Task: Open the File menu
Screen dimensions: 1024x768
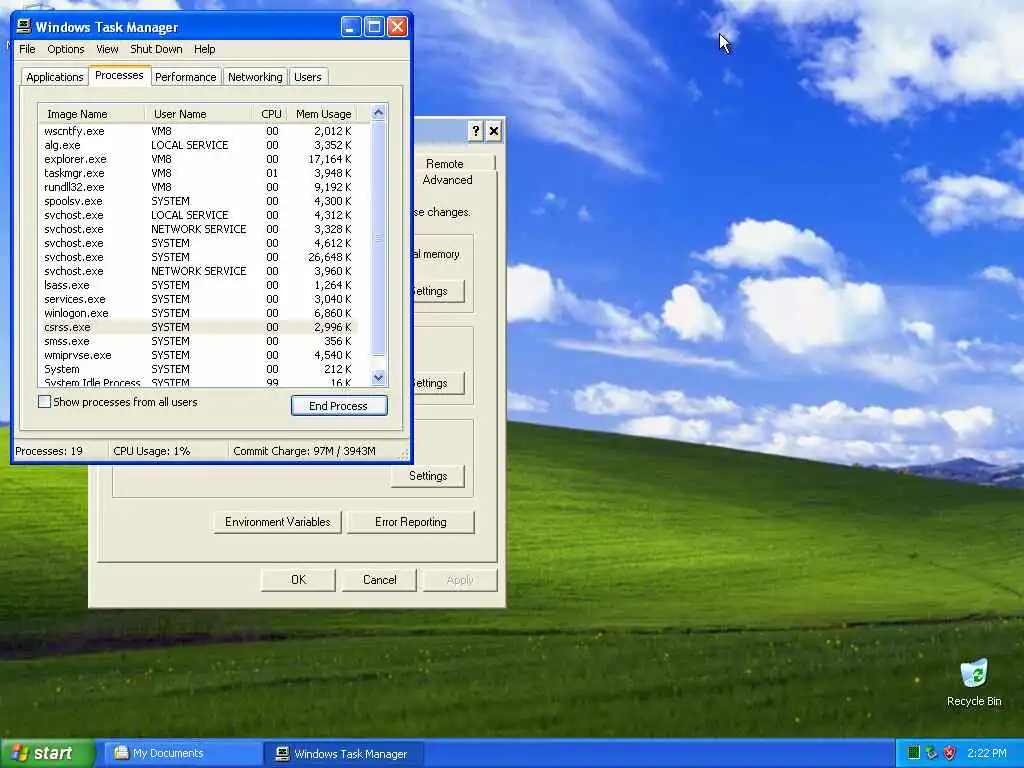Action: [27, 49]
